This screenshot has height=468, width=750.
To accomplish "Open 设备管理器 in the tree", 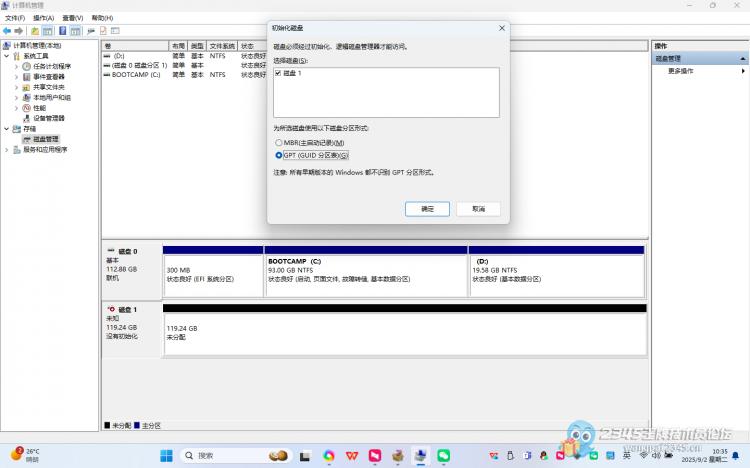I will point(49,118).
